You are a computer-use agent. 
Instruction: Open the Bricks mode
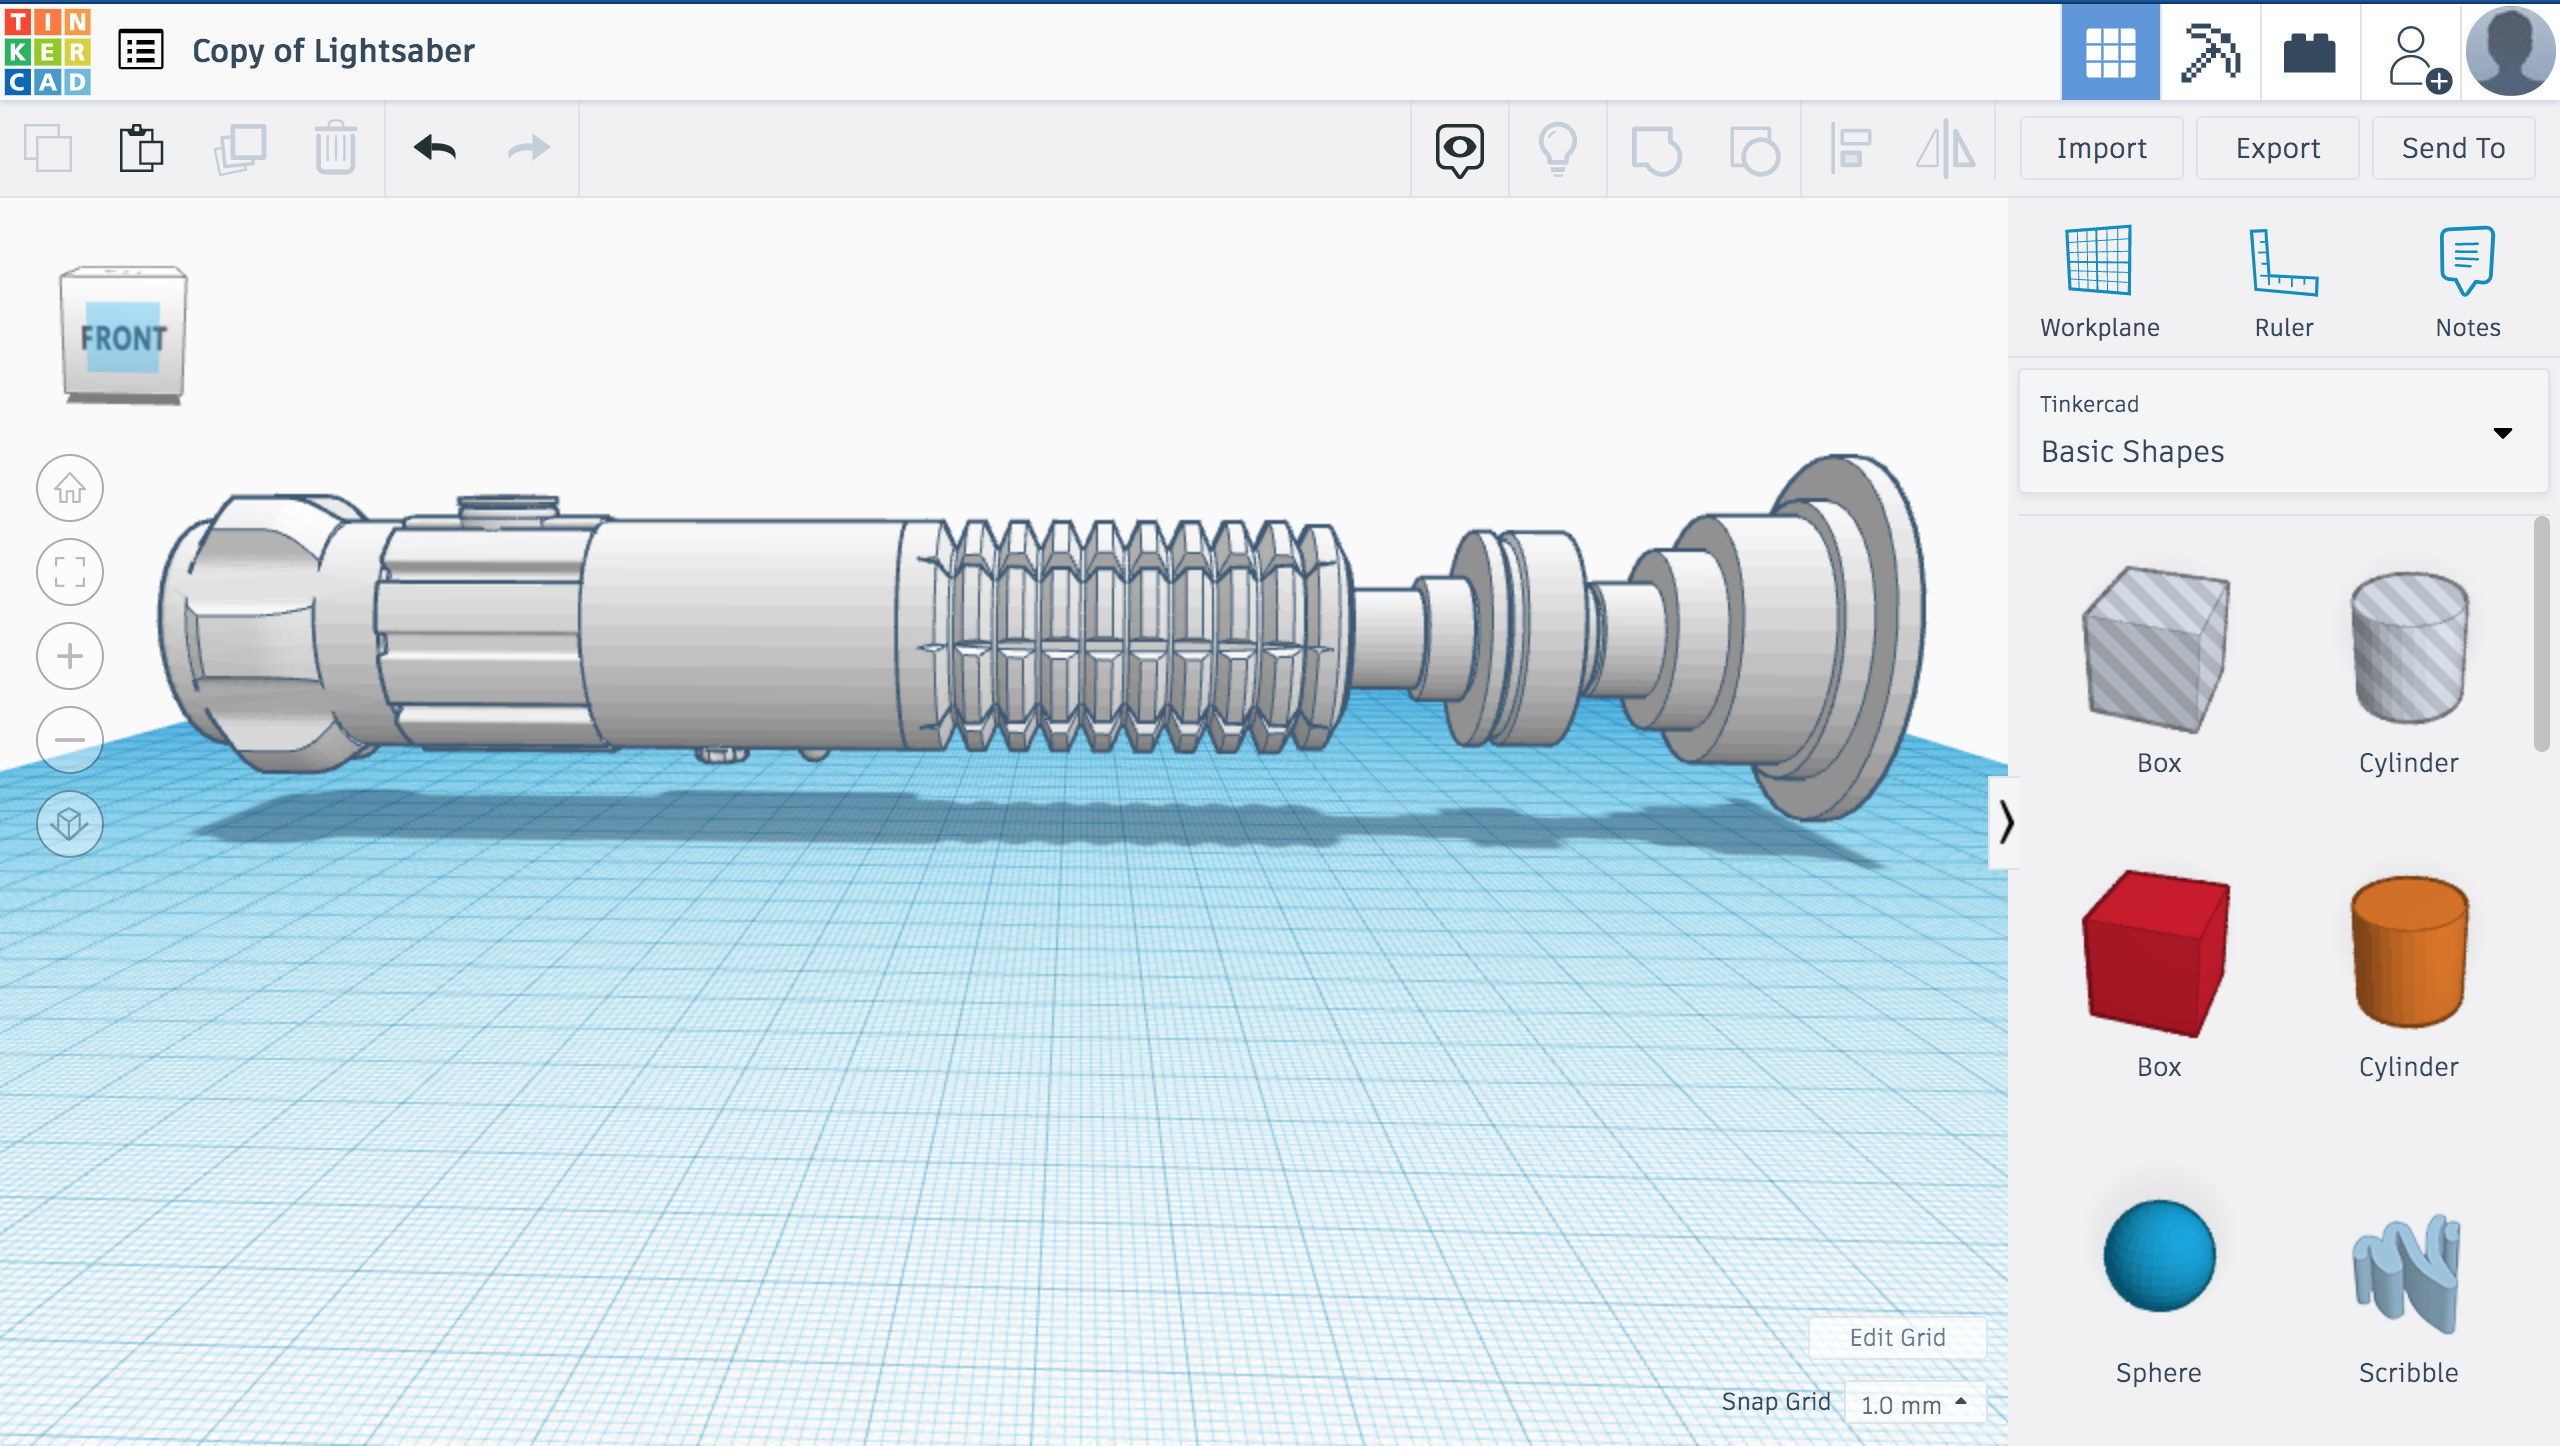pos(2310,52)
